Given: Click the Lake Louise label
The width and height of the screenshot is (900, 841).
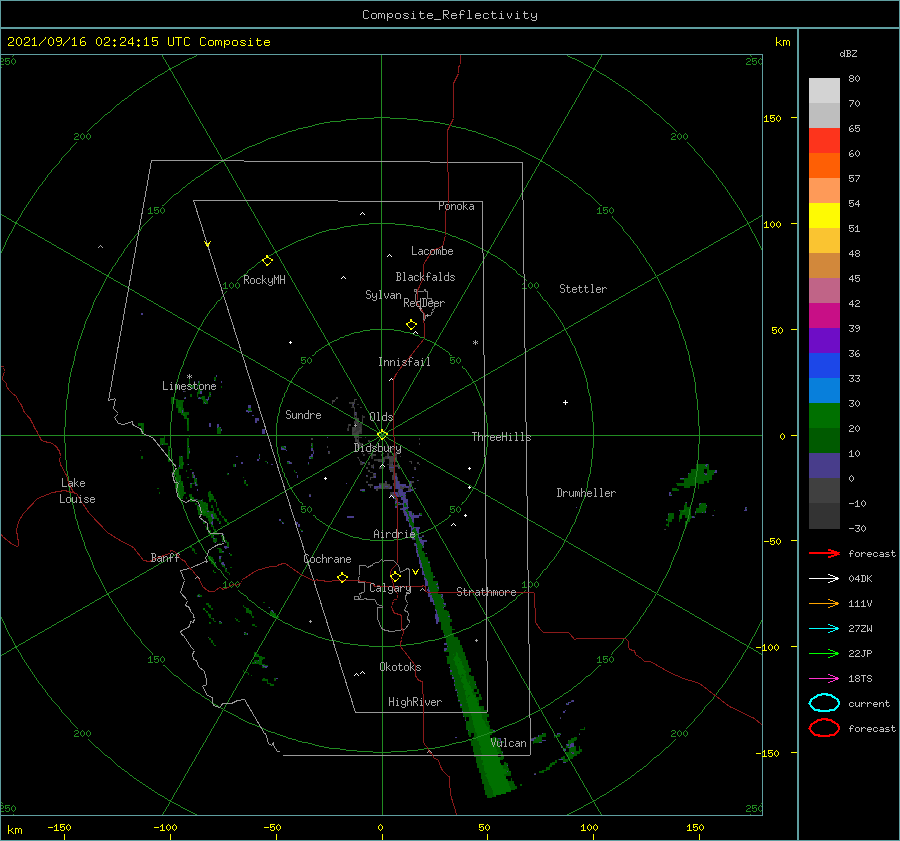Looking at the screenshot, I should 77,491.
